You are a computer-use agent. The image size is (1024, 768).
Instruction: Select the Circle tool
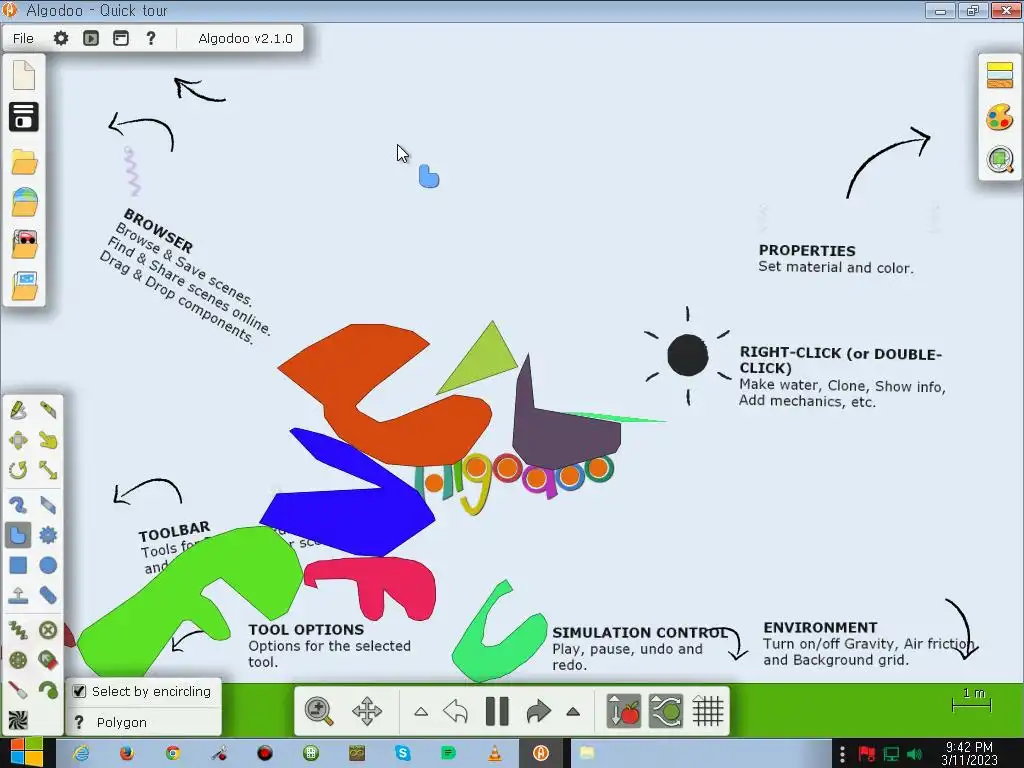48,565
